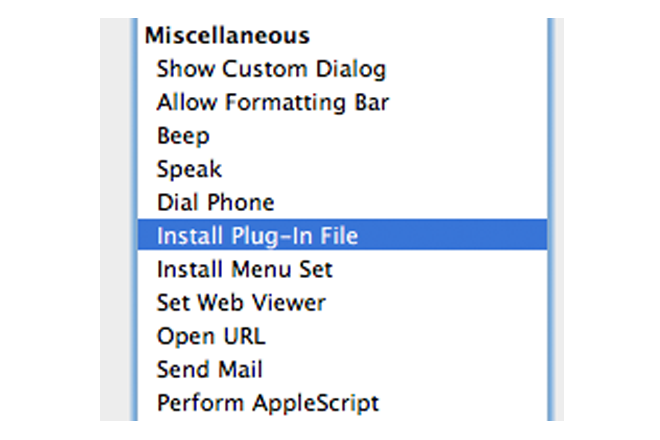Select the Set Web Viewer step
660x440 pixels.
241,302
